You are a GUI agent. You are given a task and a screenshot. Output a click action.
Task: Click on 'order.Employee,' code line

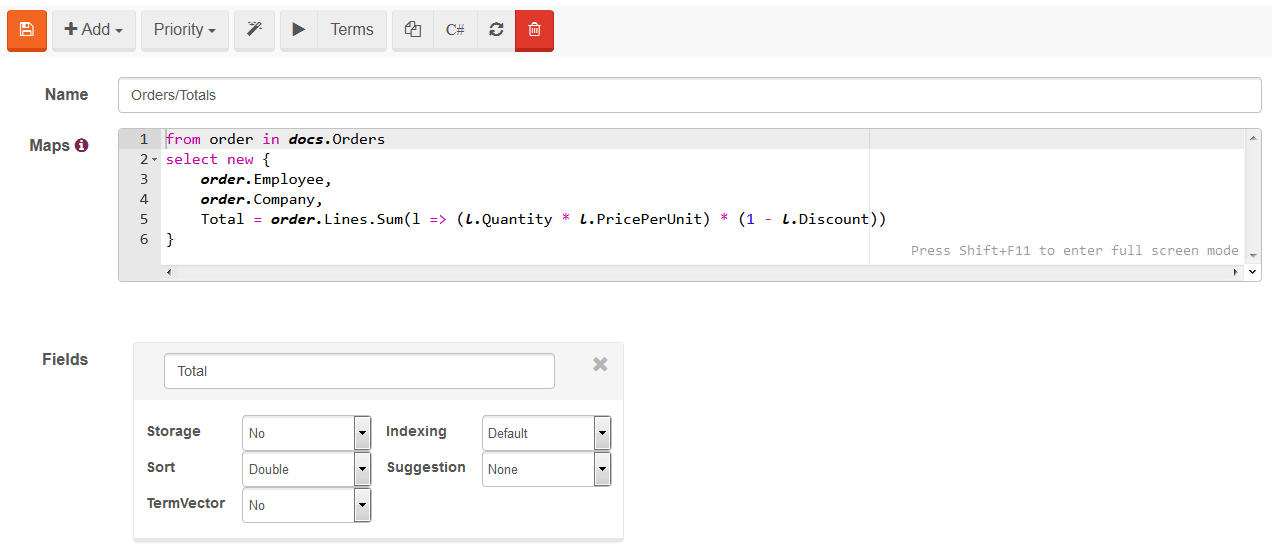tap(265, 179)
